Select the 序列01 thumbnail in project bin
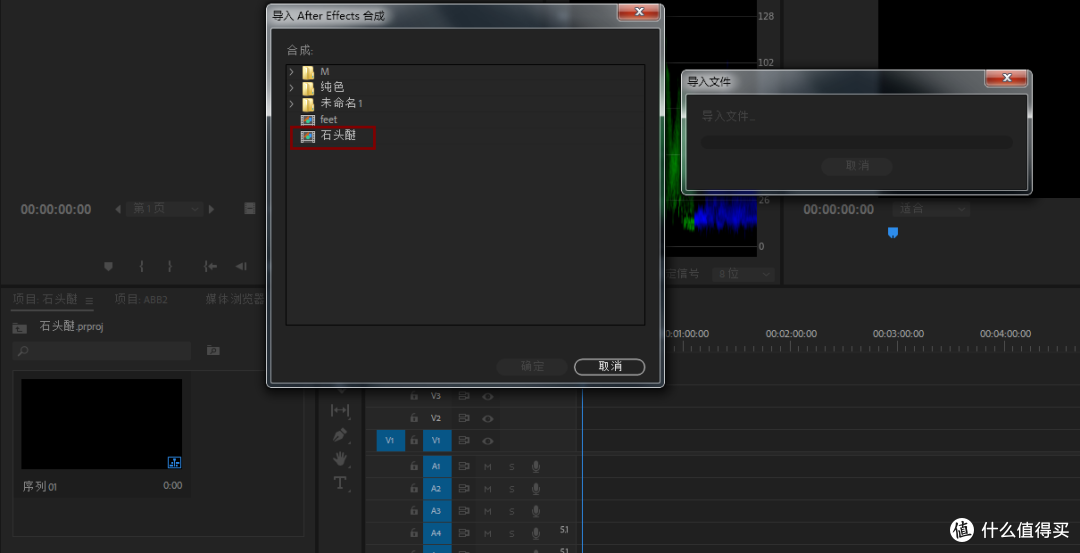This screenshot has height=553, width=1080. 101,424
